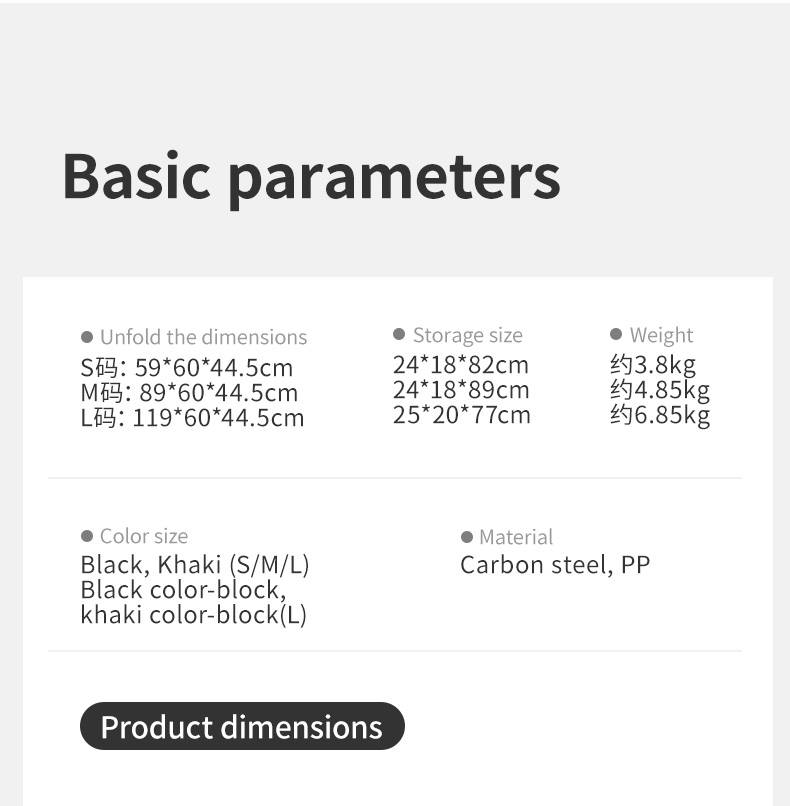Image resolution: width=790 pixels, height=806 pixels.
Task: Click the L码 119*60*44.5cm entry
Action: click(x=192, y=417)
